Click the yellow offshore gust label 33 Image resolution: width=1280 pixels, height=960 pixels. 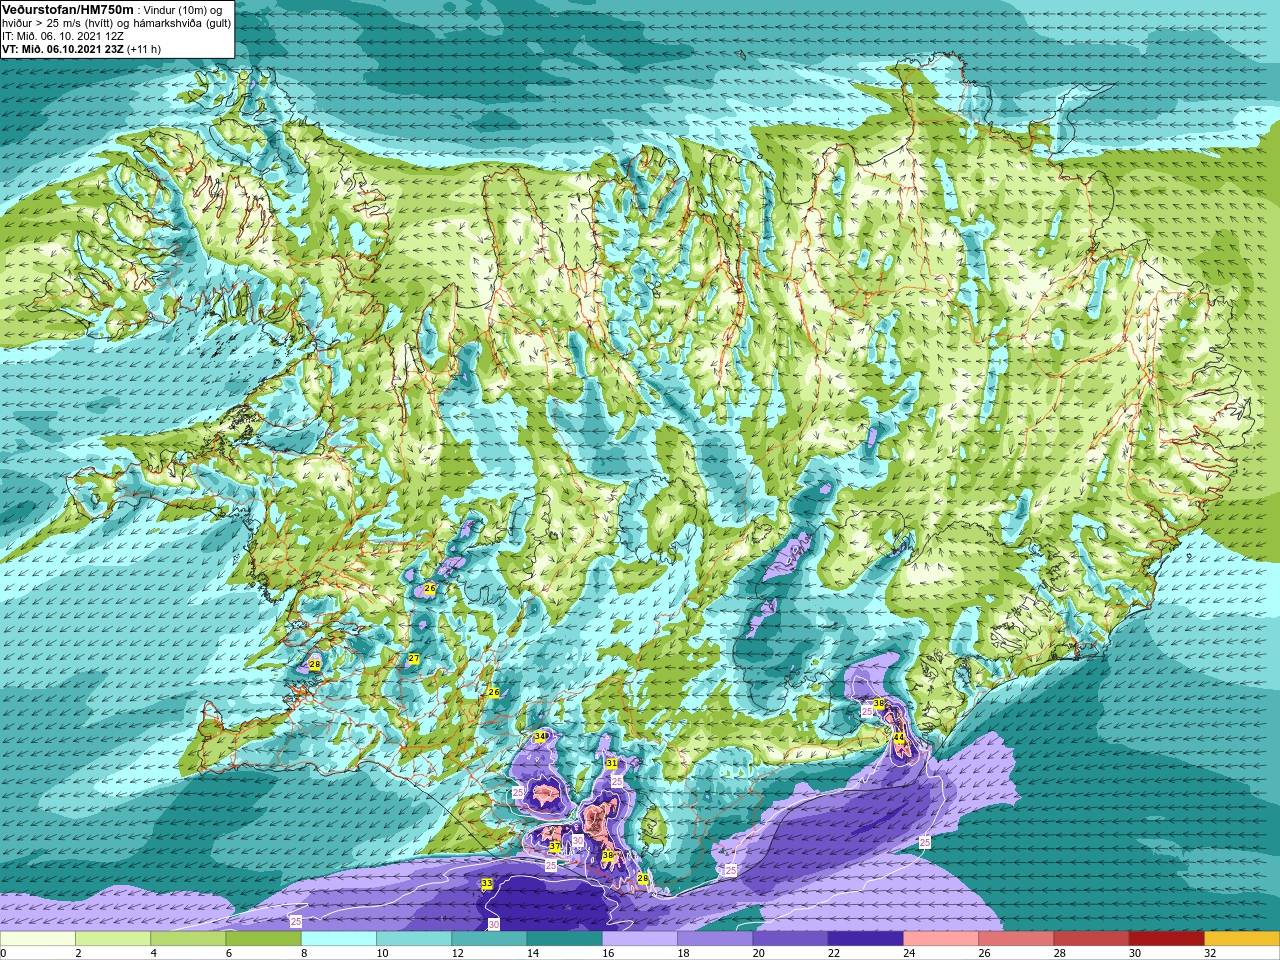(x=487, y=883)
